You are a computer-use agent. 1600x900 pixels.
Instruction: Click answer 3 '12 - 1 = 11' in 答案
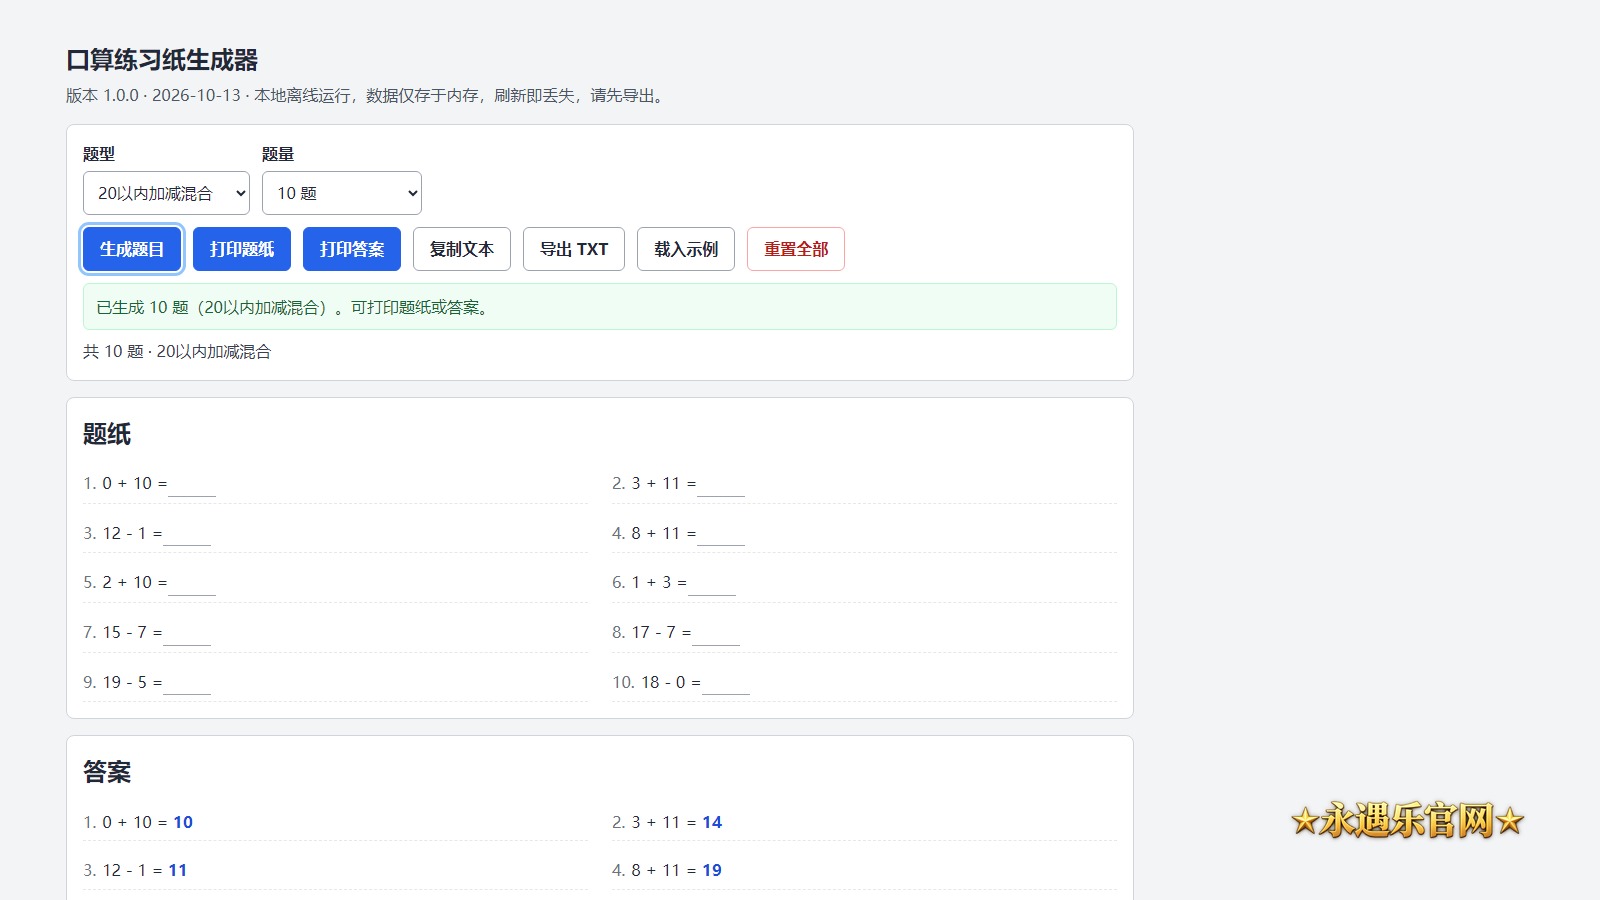pyautogui.click(x=335, y=870)
